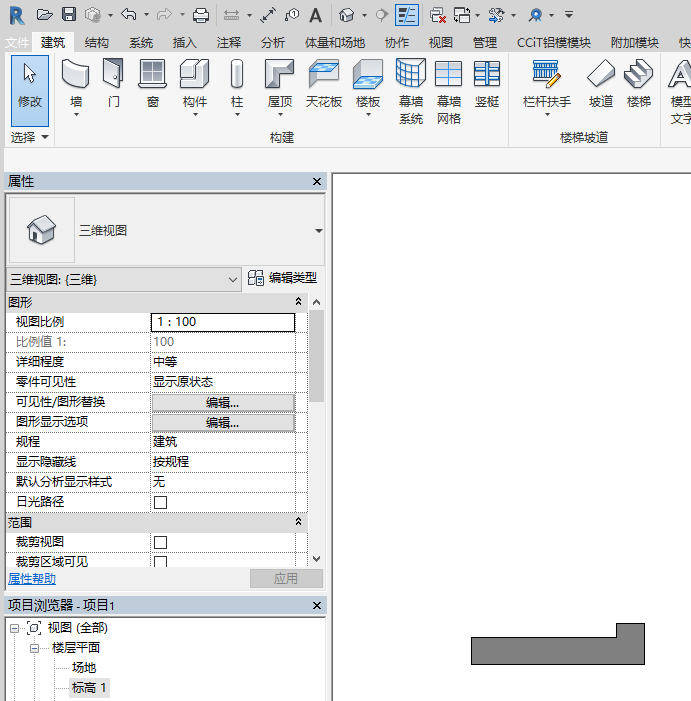Toggle Thin Lines icon in quick access toolbar
This screenshot has height=701, width=691.
[407, 15]
